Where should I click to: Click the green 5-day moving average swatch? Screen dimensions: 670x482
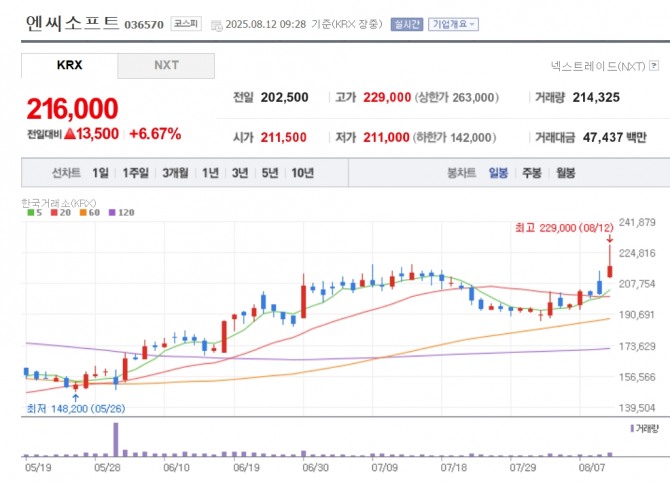point(31,212)
